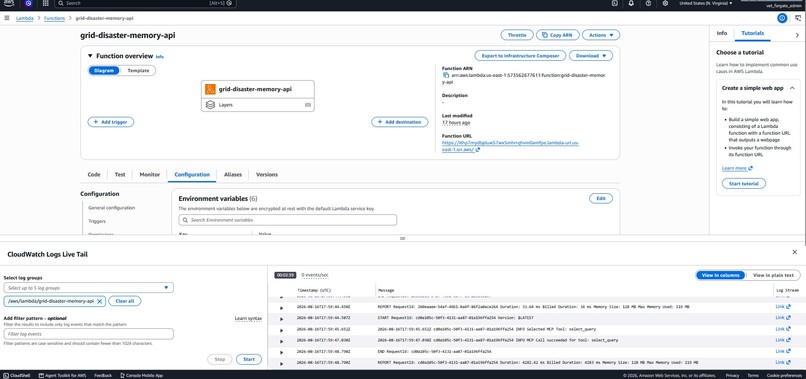The image size is (806, 379).
Task: Focus the Filter log events field
Action: [x=88, y=334]
